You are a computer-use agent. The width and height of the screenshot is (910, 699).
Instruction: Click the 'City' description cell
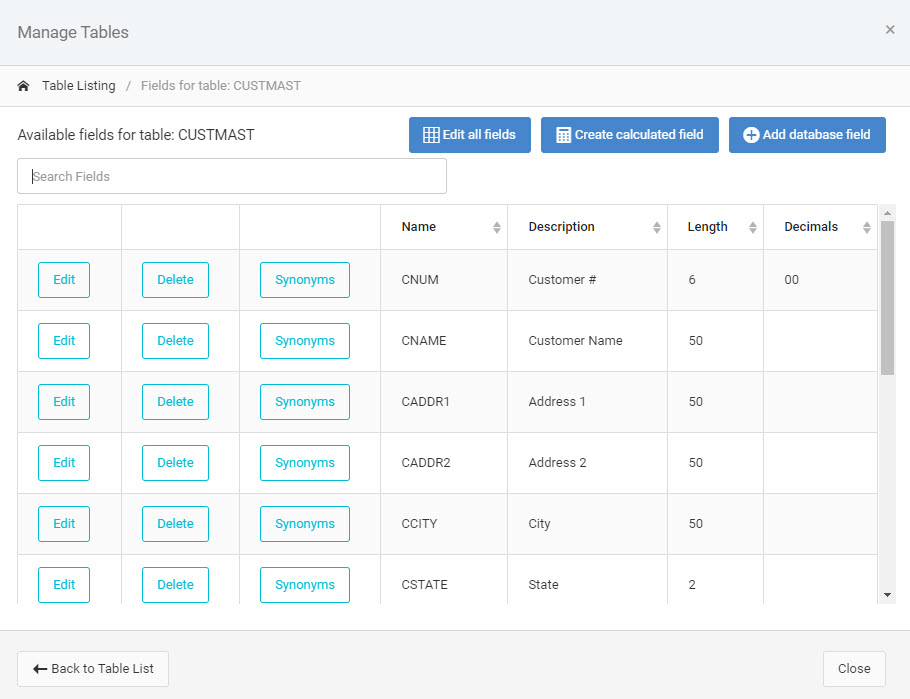pos(587,524)
